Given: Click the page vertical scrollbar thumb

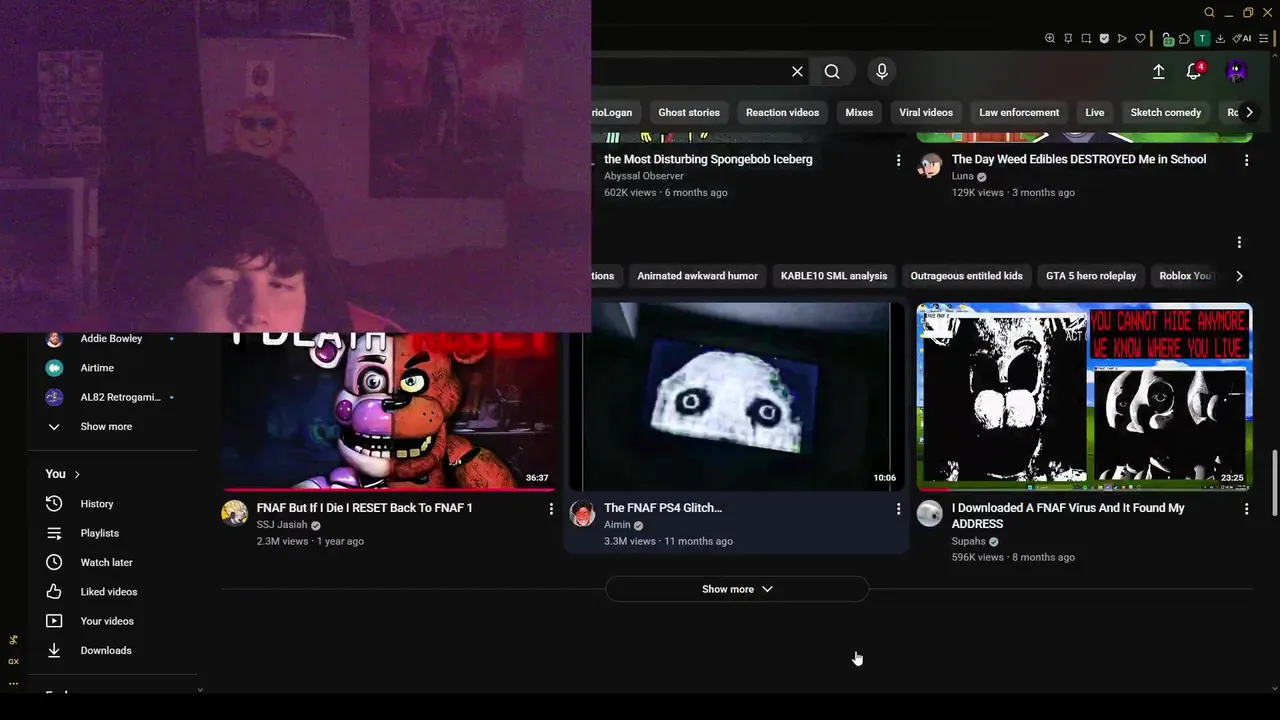Looking at the screenshot, I should pos(1274,482).
